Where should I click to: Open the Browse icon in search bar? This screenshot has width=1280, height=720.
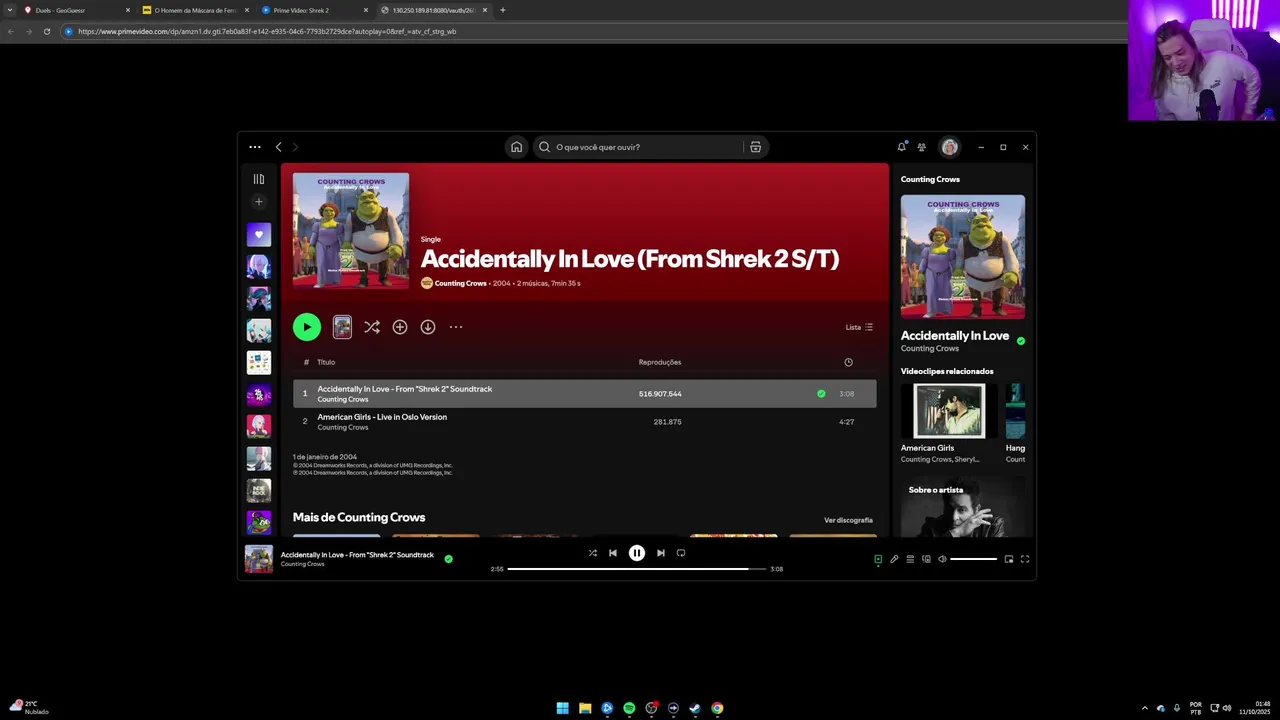point(755,147)
